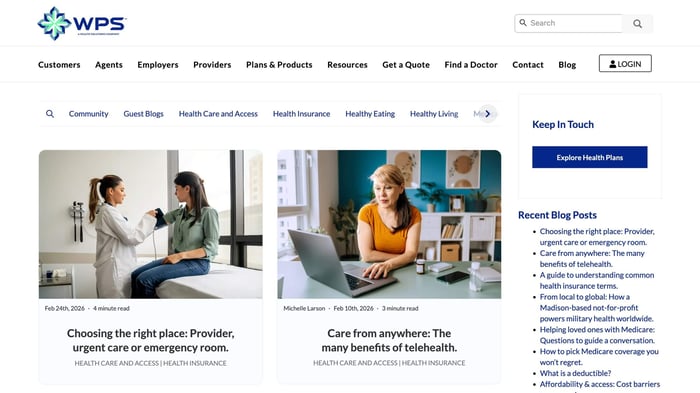Click the Recent Blog Posts heading
Viewport: 700px width, 393px height.
click(x=557, y=215)
